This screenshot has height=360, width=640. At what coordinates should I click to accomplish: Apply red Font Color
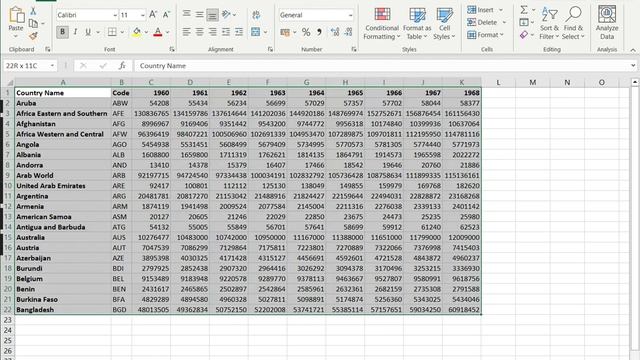(158, 32)
